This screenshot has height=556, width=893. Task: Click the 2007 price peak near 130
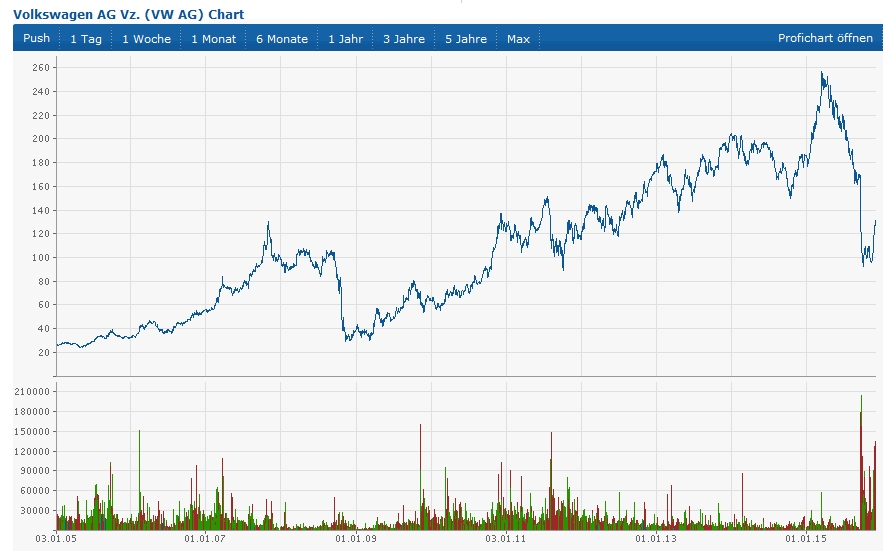(x=268, y=223)
